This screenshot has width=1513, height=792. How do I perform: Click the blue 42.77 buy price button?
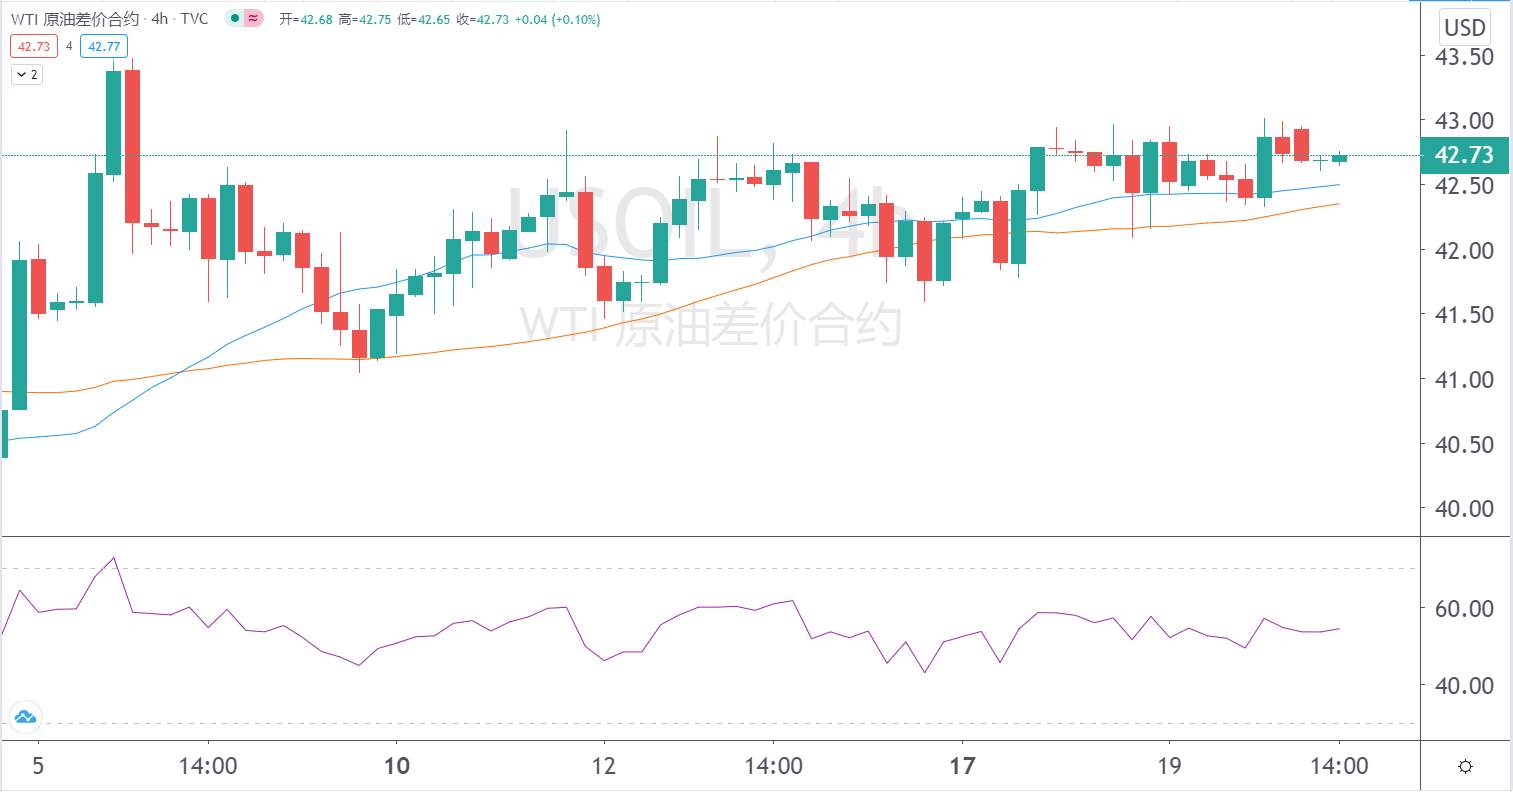(x=104, y=46)
